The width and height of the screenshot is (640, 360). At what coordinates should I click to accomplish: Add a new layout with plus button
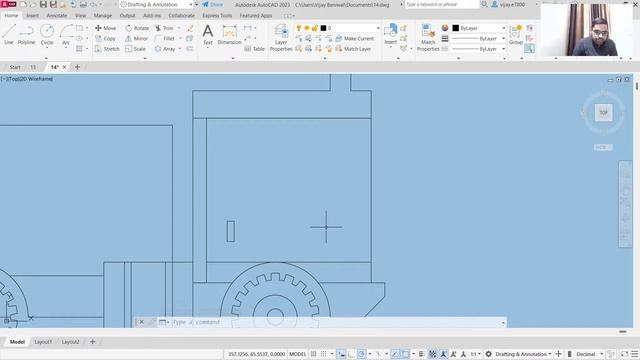click(92, 342)
